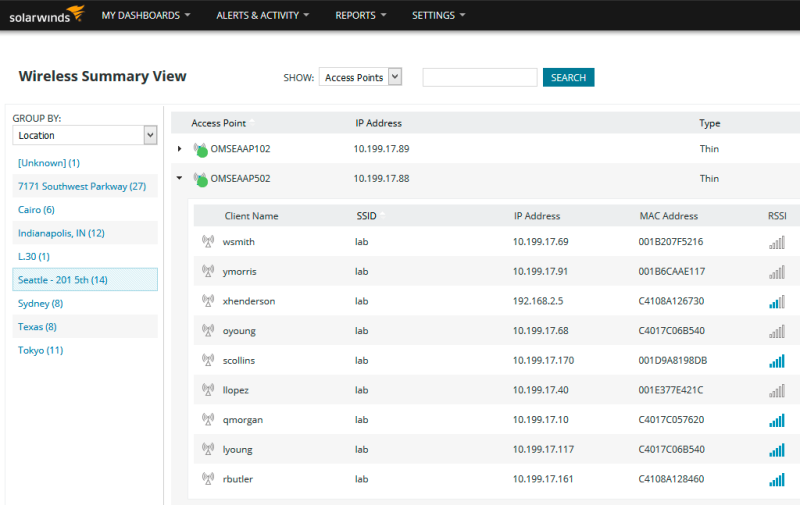Click the client name xhenderson

click(249, 301)
